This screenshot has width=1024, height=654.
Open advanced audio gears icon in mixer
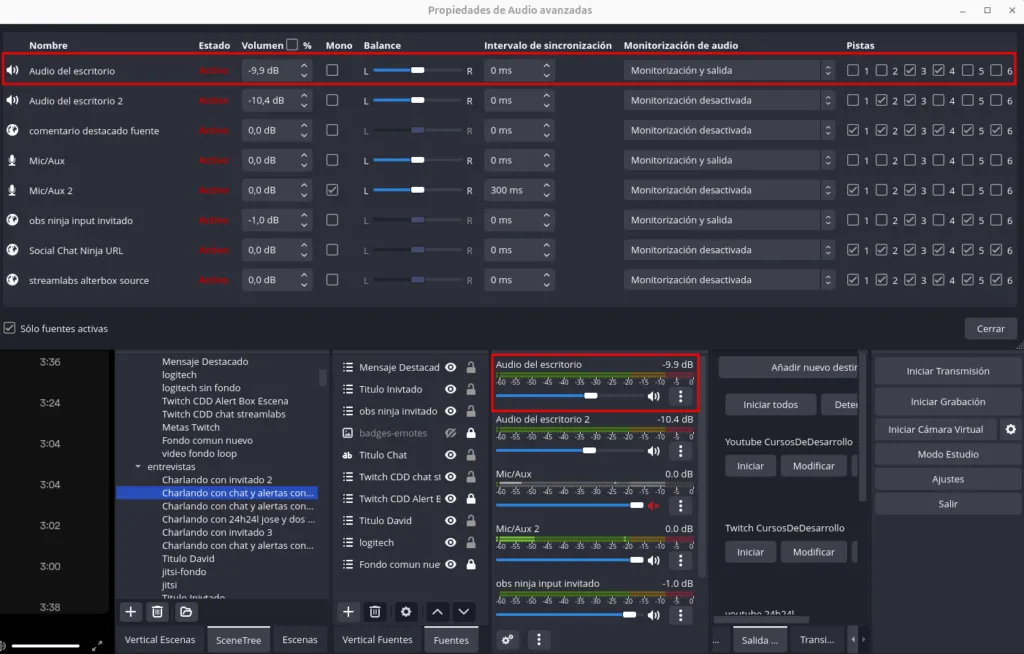[x=508, y=639]
